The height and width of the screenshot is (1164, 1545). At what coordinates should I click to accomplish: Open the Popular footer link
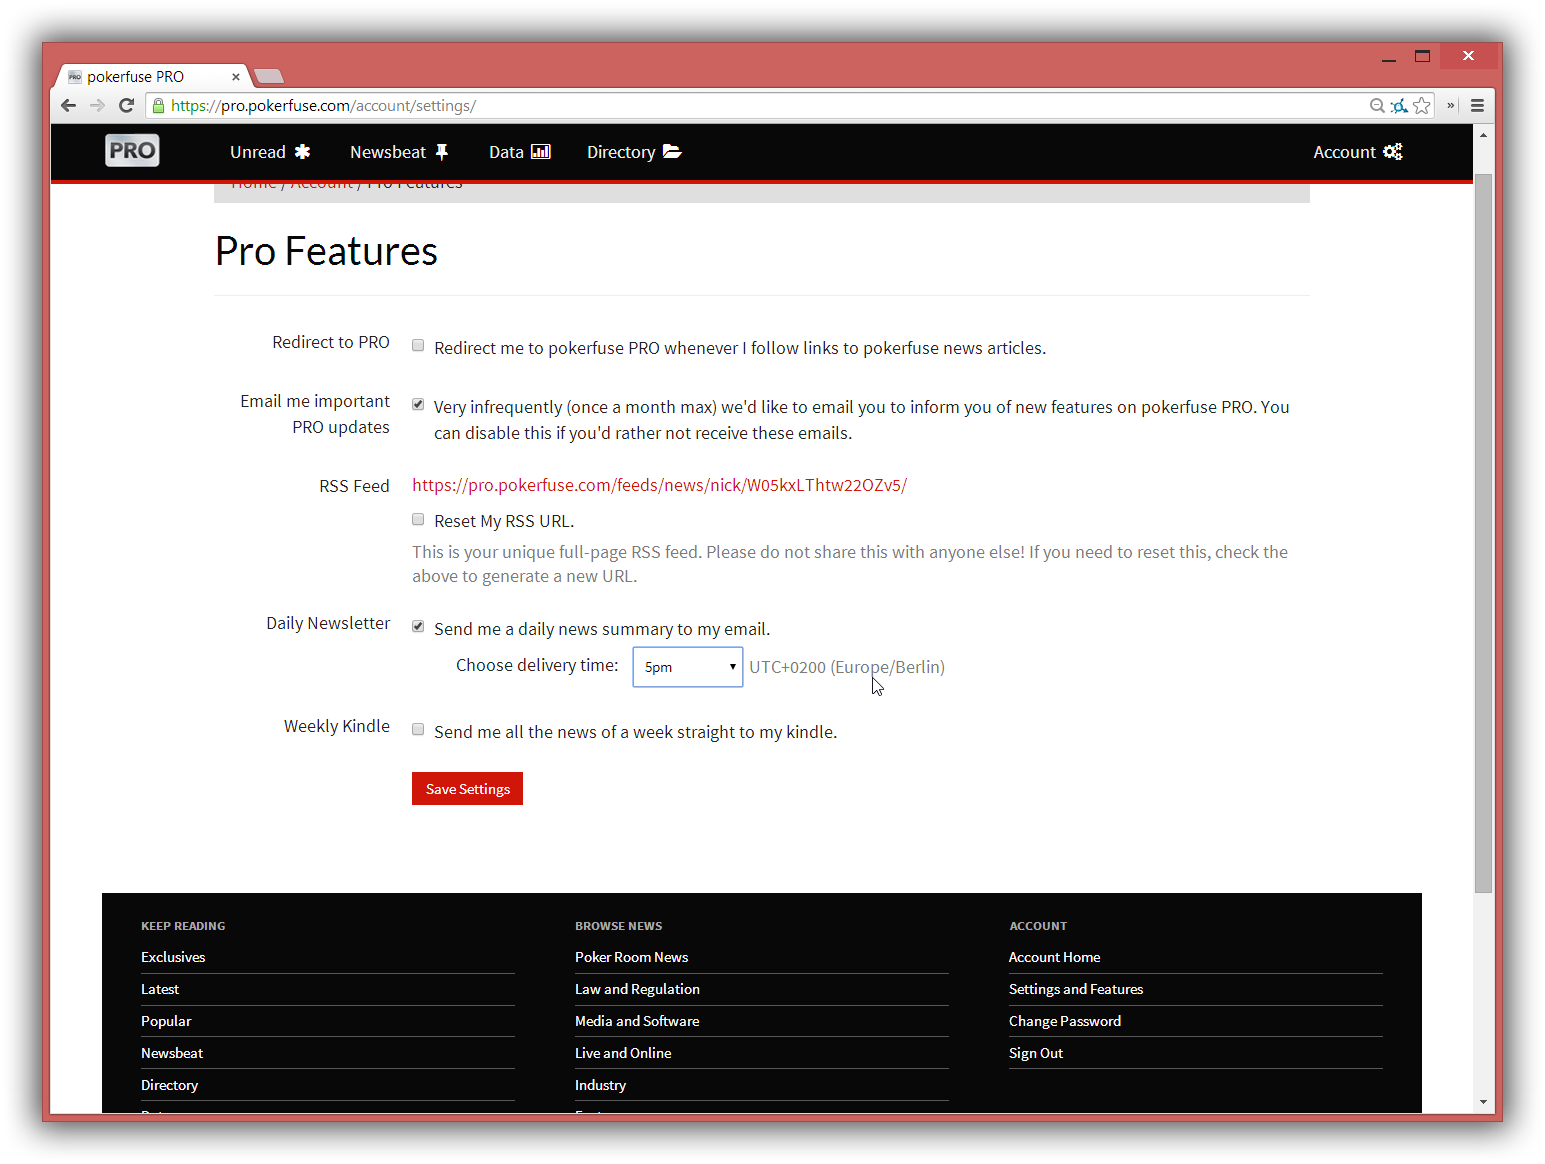click(166, 1021)
